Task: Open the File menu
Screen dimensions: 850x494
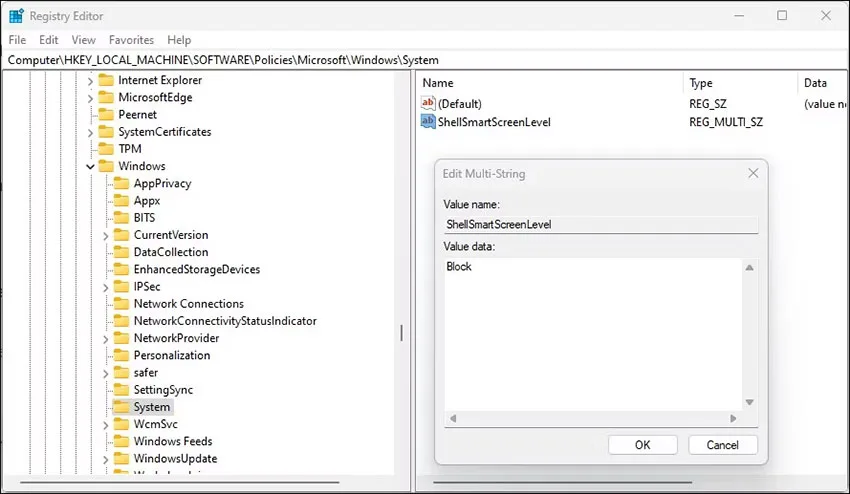Action: click(17, 40)
